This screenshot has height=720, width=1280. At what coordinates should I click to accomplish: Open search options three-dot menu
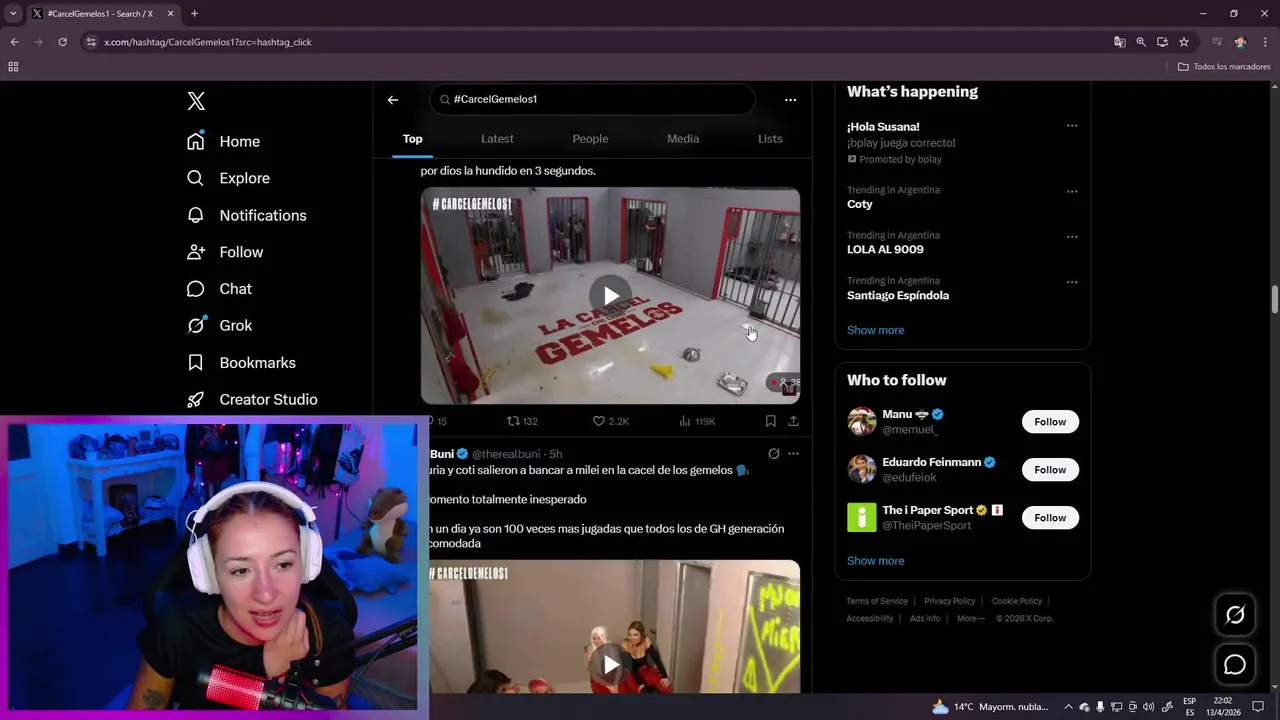790,99
